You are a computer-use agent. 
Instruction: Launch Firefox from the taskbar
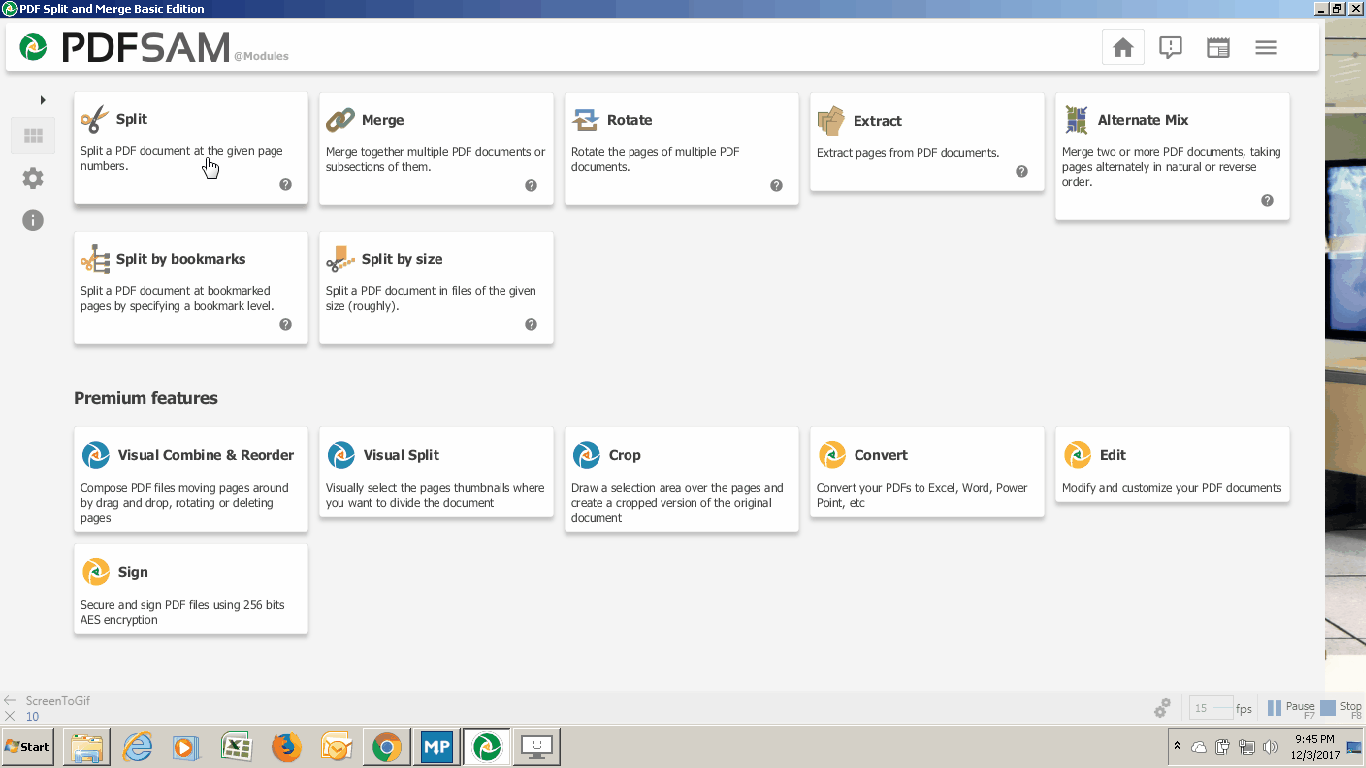[x=287, y=747]
